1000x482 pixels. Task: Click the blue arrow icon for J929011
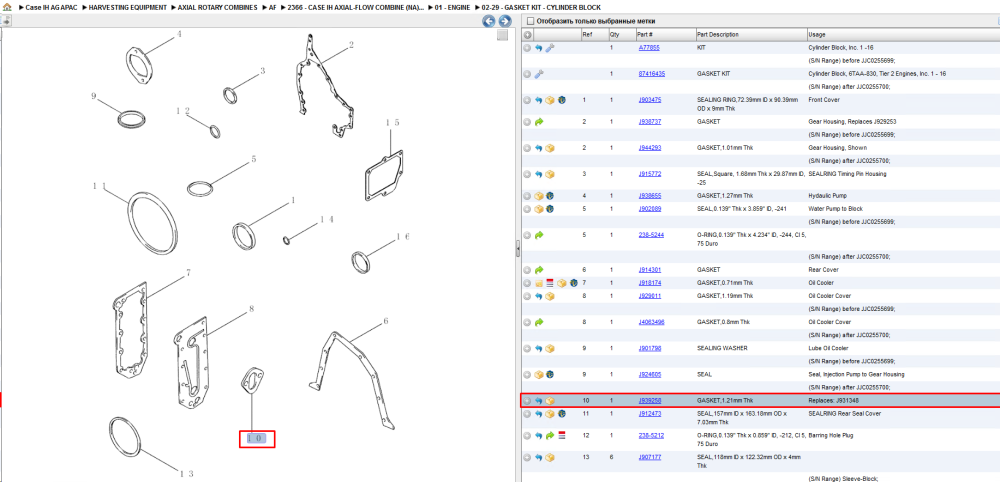click(539, 296)
